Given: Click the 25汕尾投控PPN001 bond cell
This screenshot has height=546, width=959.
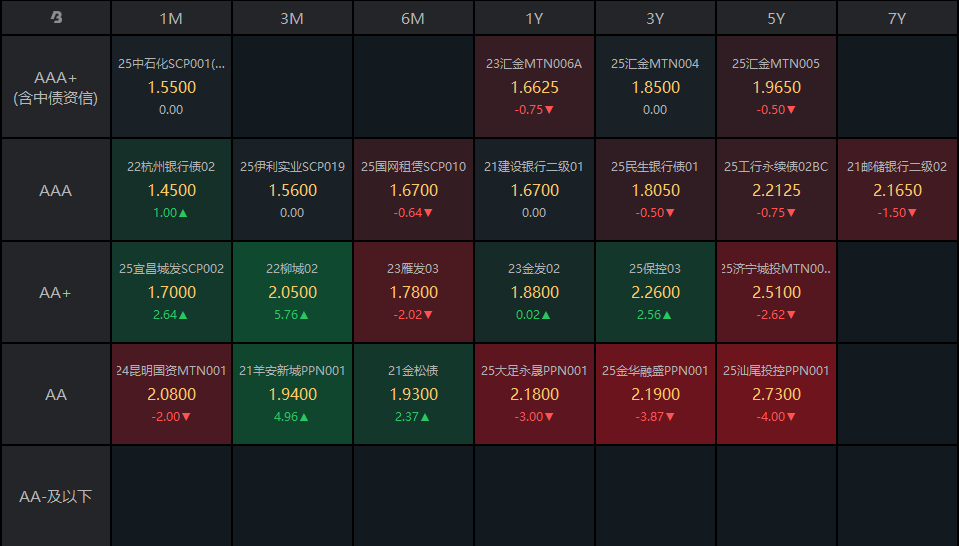Looking at the screenshot, I should pos(776,394).
